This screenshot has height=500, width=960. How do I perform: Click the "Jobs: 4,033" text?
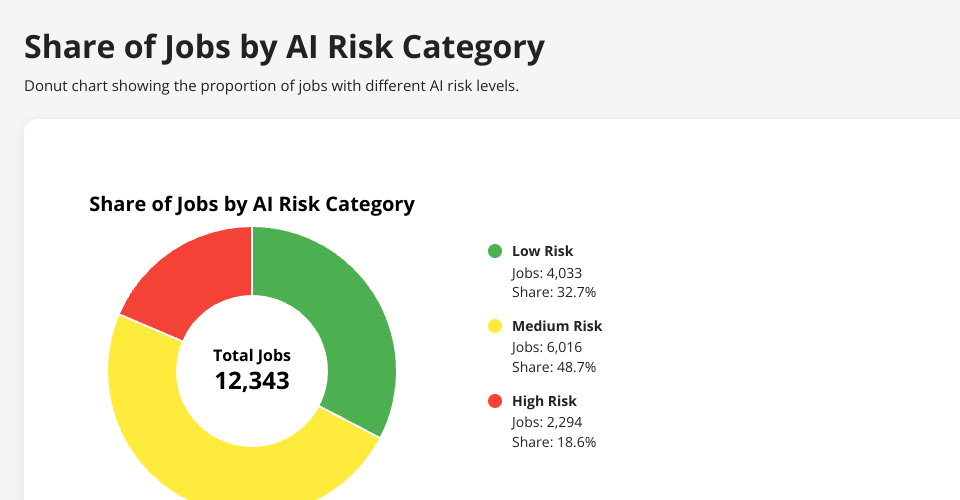pyautogui.click(x=547, y=272)
